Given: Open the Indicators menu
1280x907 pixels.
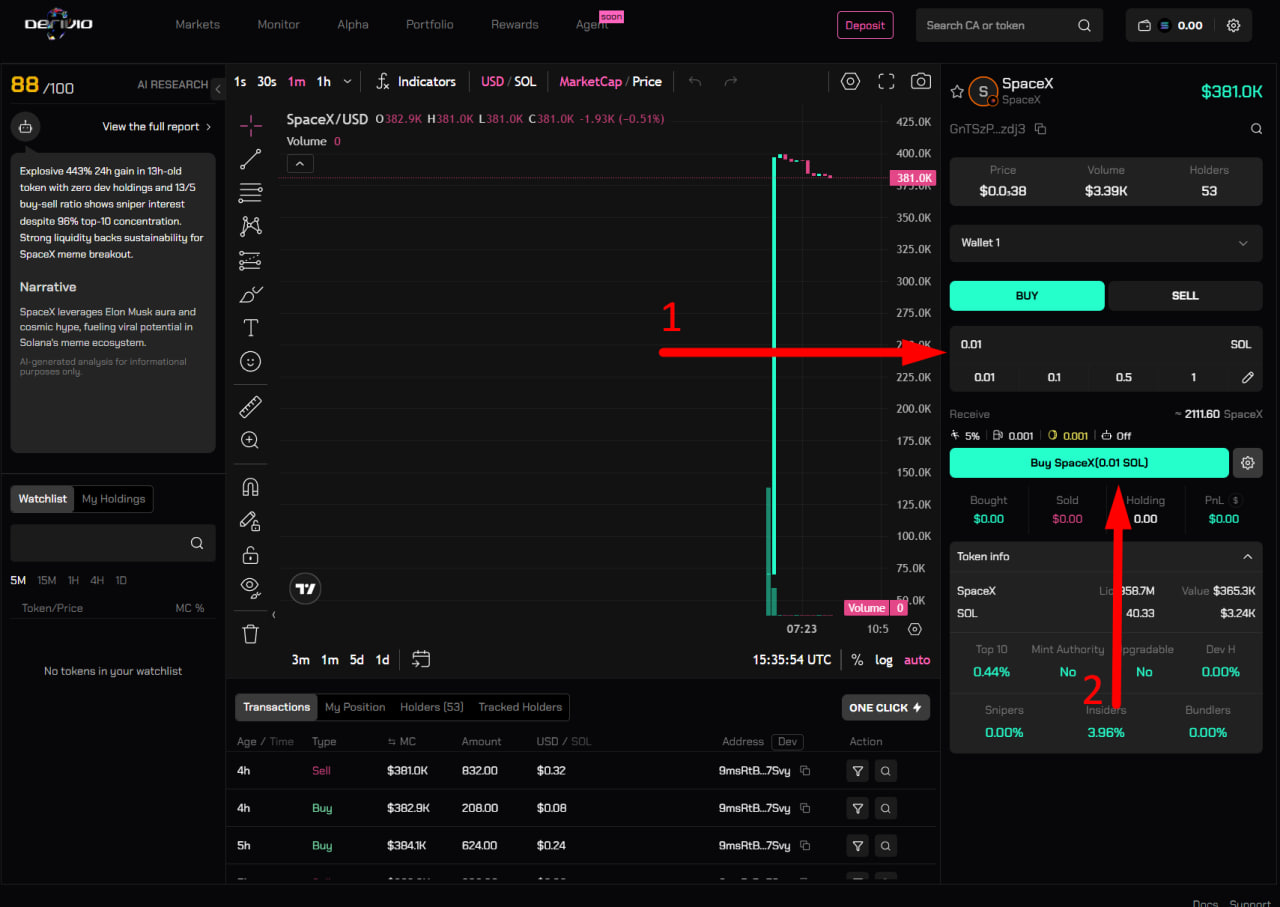Looking at the screenshot, I should pyautogui.click(x=415, y=81).
